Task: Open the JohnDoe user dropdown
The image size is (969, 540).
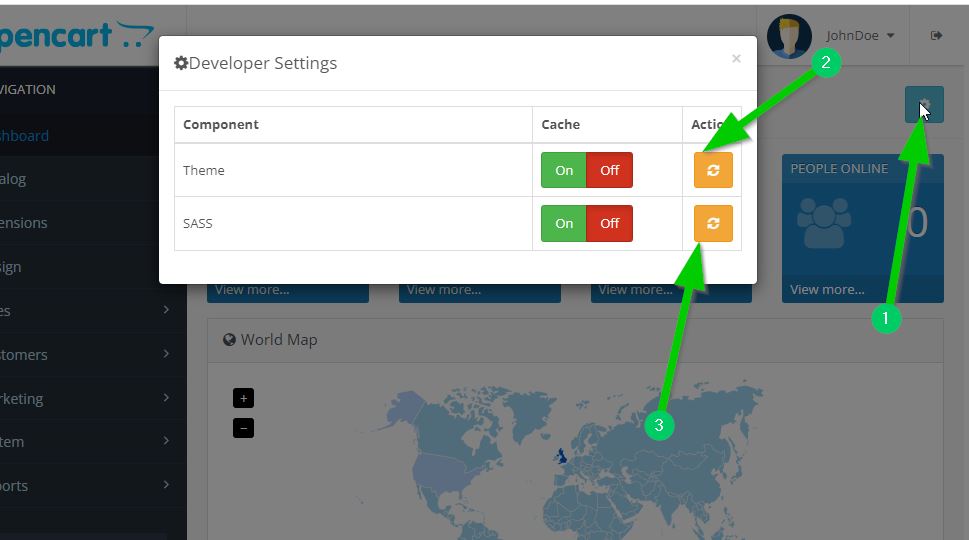Action: (860, 36)
